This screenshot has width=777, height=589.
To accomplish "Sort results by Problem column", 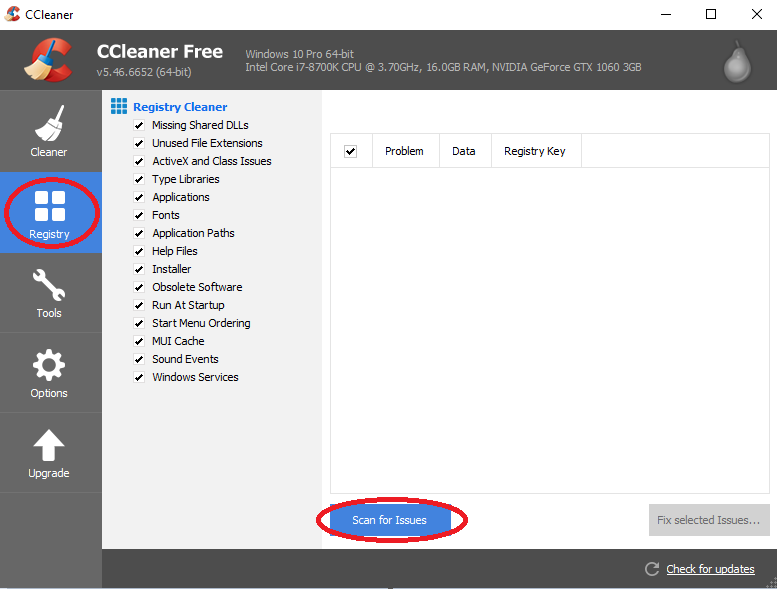I will point(405,151).
